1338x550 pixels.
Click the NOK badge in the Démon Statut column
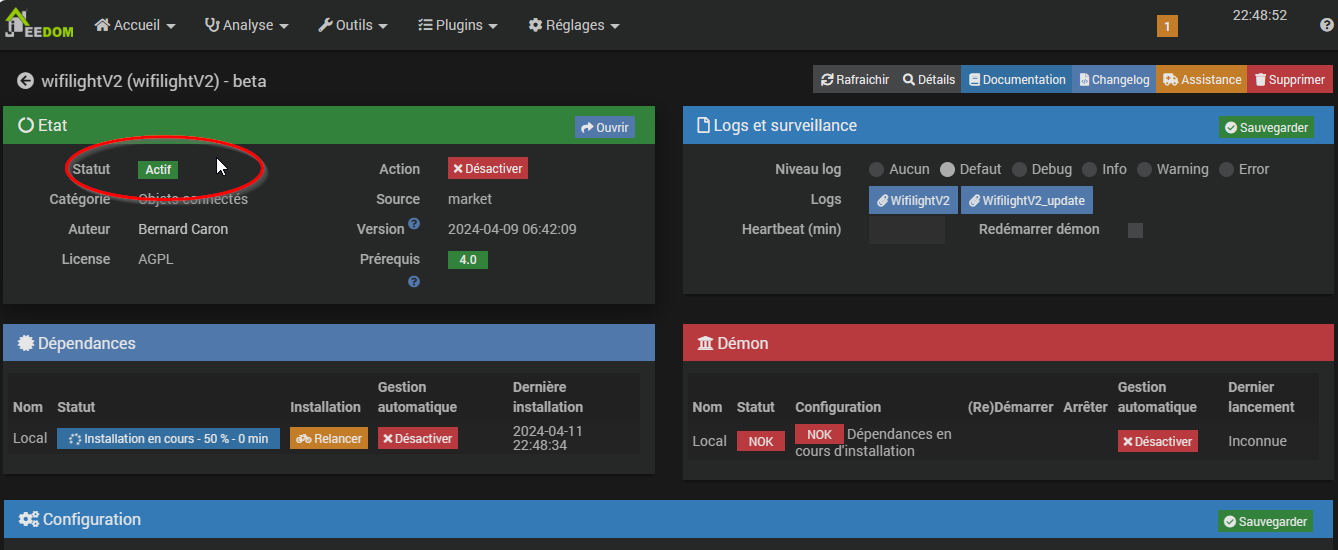(x=761, y=441)
